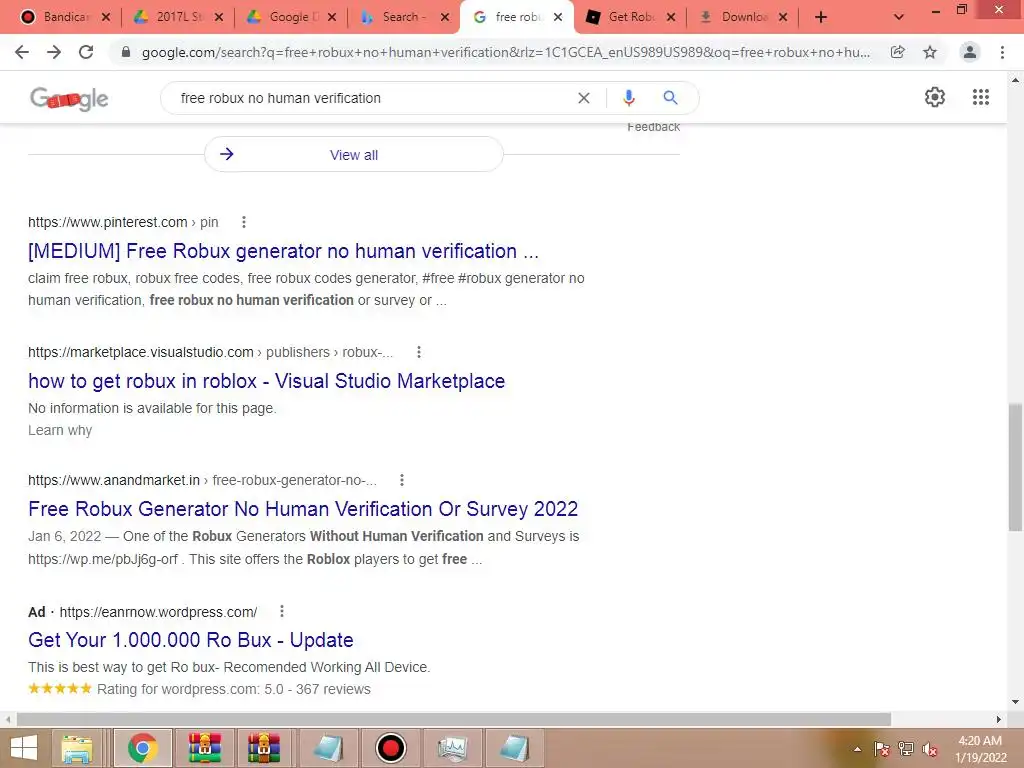The width and height of the screenshot is (1024, 768).
Task: Click the vertical scrollbar thumb
Action: 1016,468
